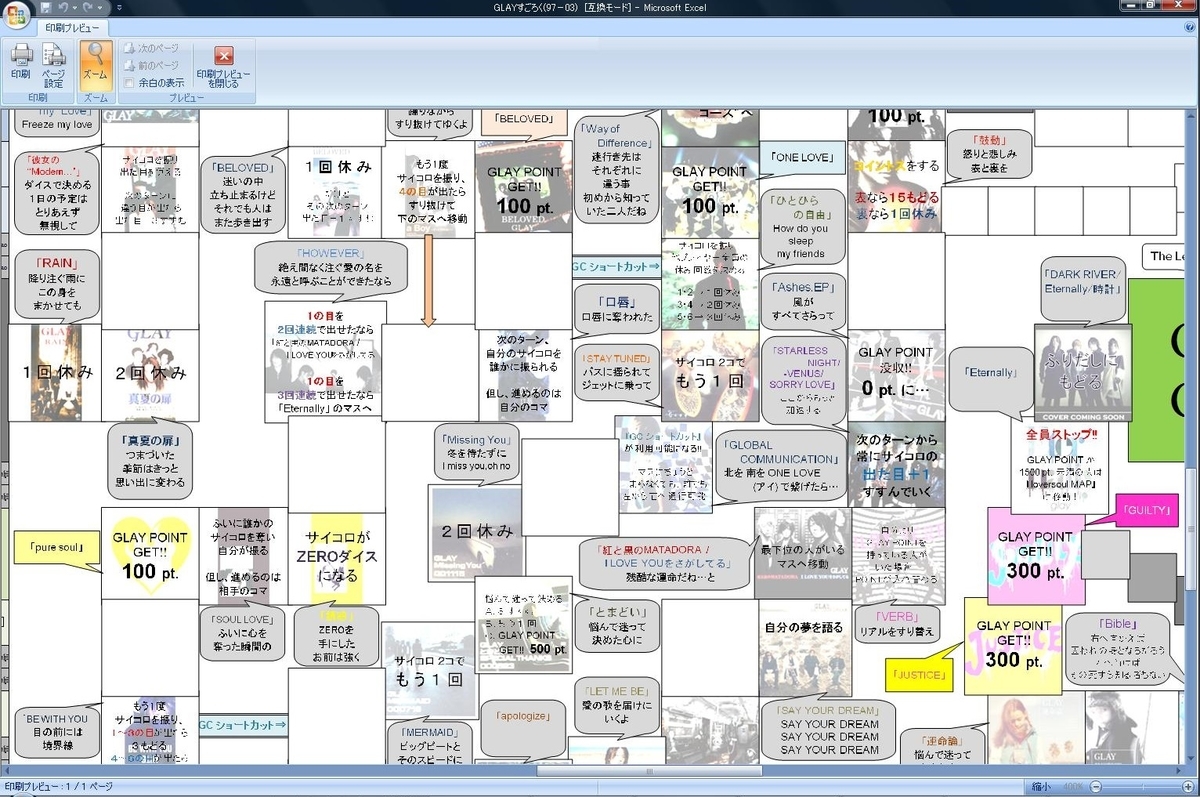Click the 「鼓動」 speech bubble
The width and height of the screenshot is (1200, 797).
tap(988, 155)
